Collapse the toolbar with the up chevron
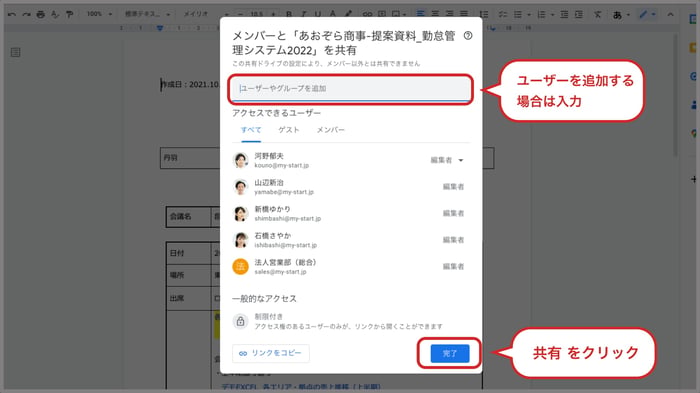The image size is (700, 393). [x=671, y=14]
